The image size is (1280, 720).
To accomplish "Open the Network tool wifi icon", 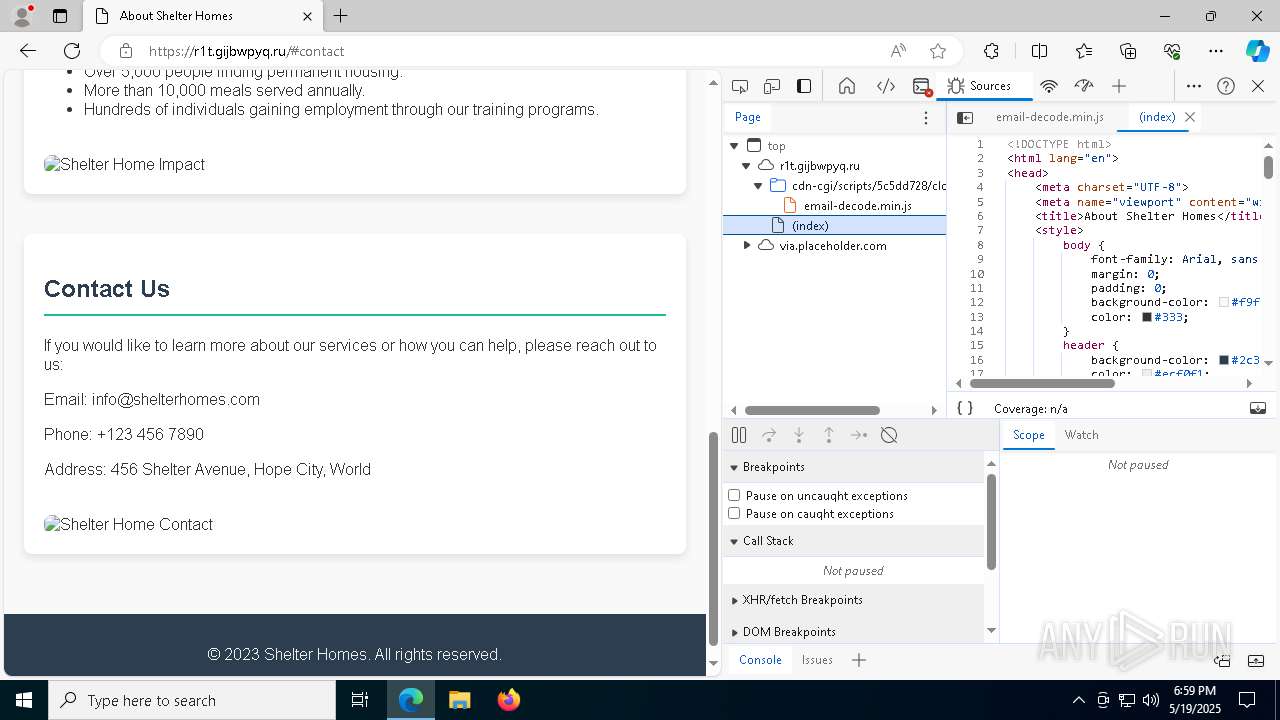I will [1049, 86].
